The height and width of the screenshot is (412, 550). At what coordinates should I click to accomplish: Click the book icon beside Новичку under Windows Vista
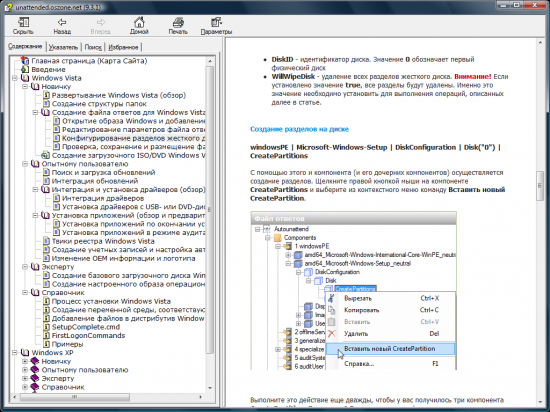point(35,87)
